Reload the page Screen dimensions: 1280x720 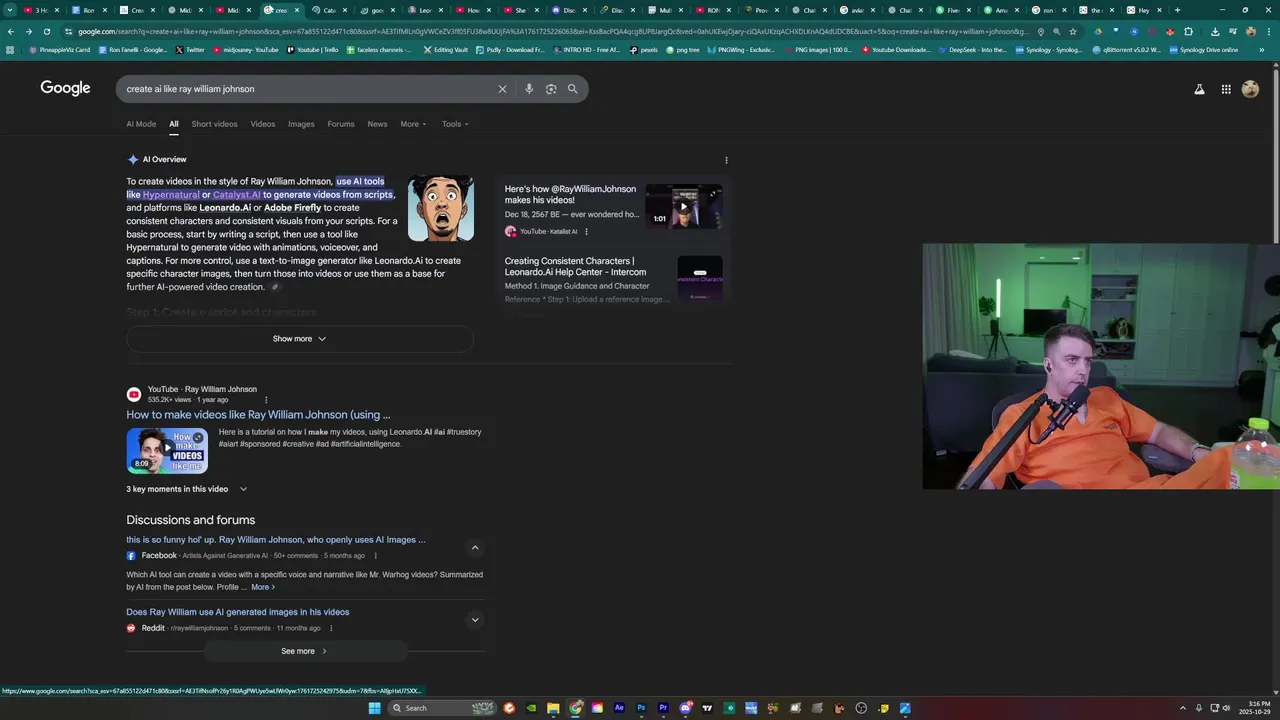46,31
